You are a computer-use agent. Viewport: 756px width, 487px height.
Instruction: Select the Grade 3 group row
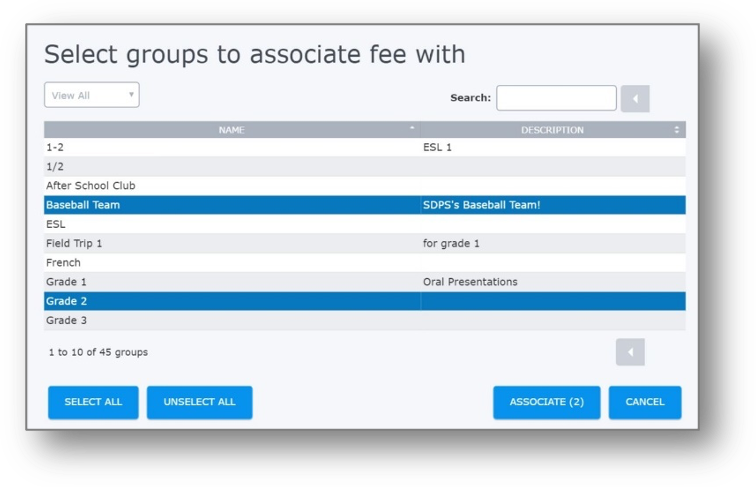(364, 321)
